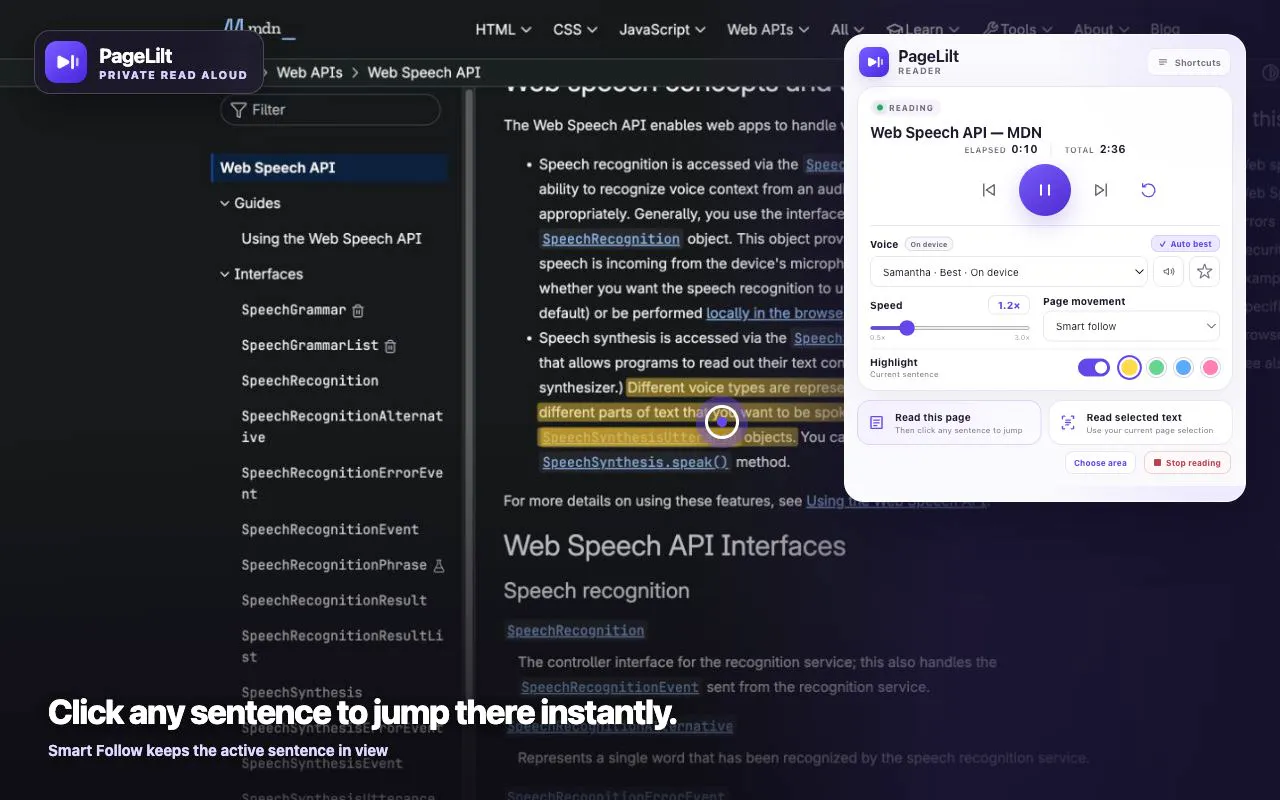Click the MDN logo
This screenshot has height=800, width=1280.
coord(258,28)
